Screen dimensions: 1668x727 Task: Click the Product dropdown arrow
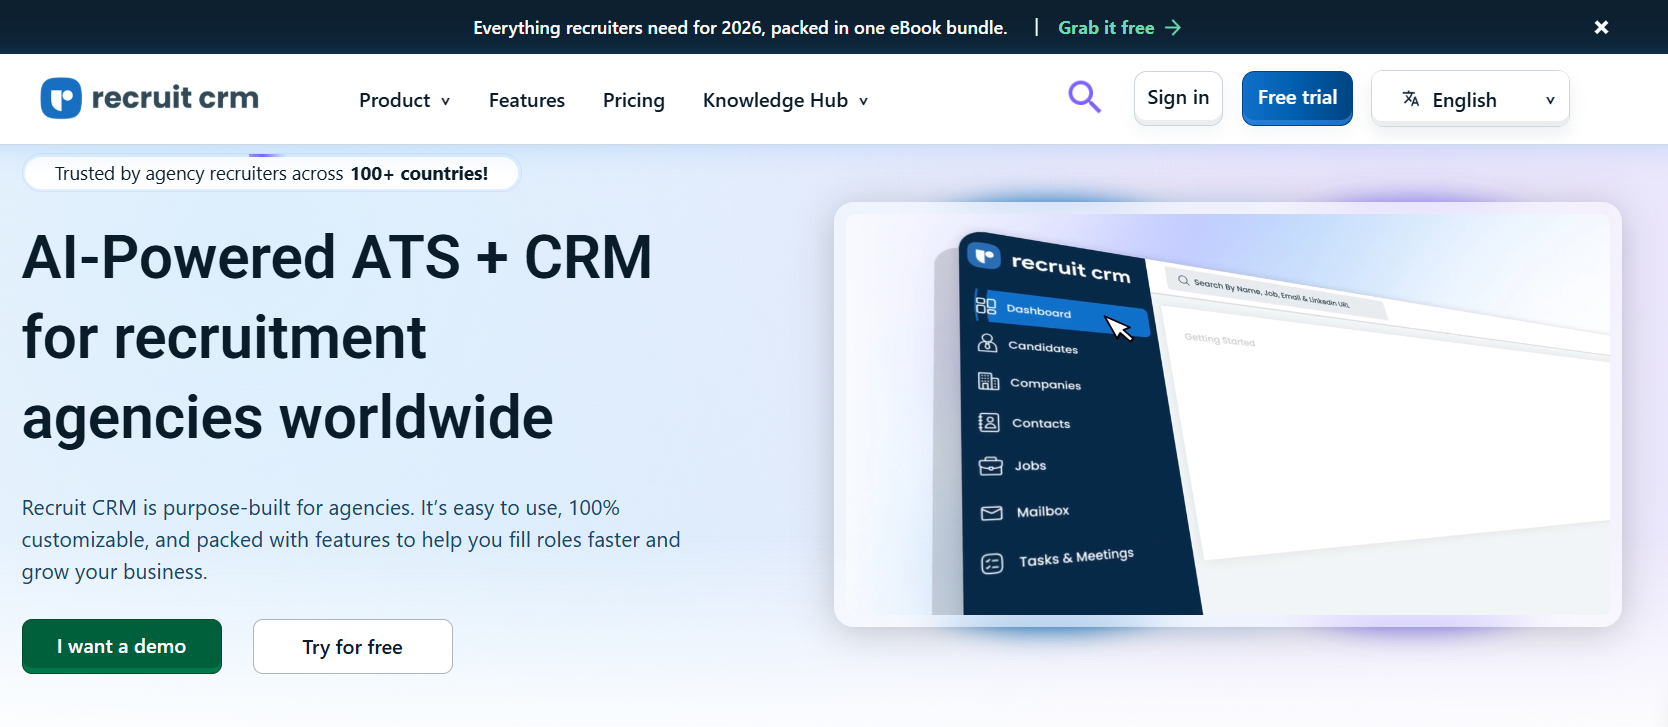[x=445, y=101]
